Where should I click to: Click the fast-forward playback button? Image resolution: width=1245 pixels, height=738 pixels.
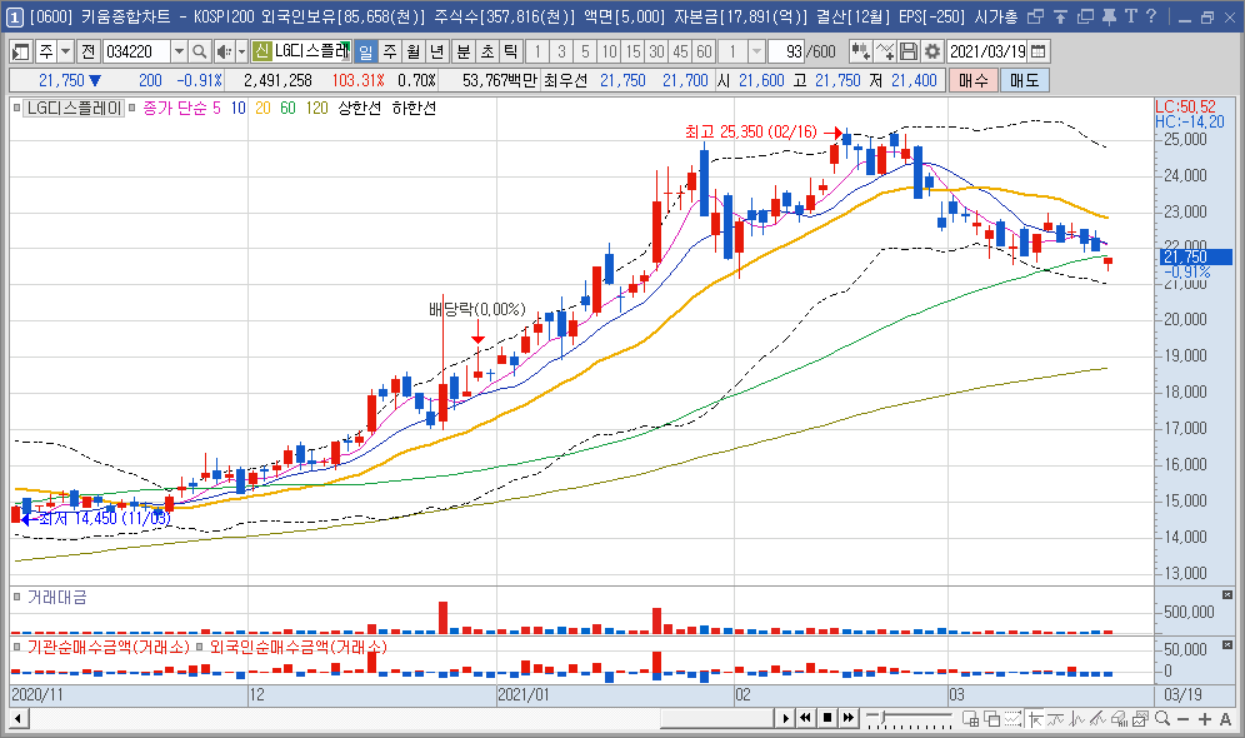(x=849, y=718)
